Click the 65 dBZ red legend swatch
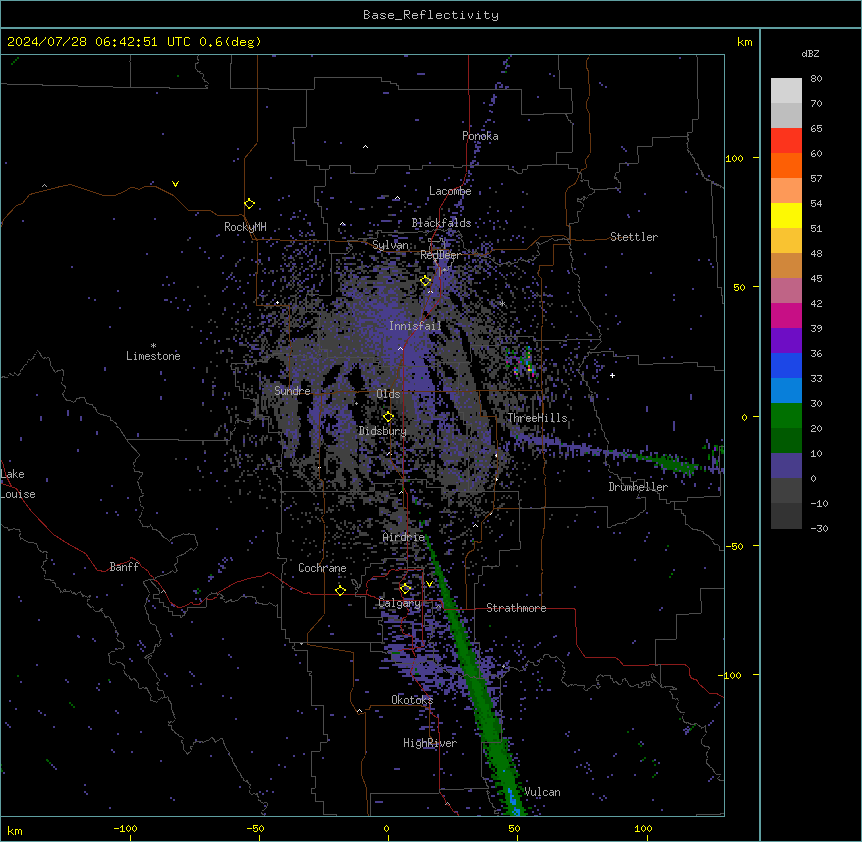 786,140
